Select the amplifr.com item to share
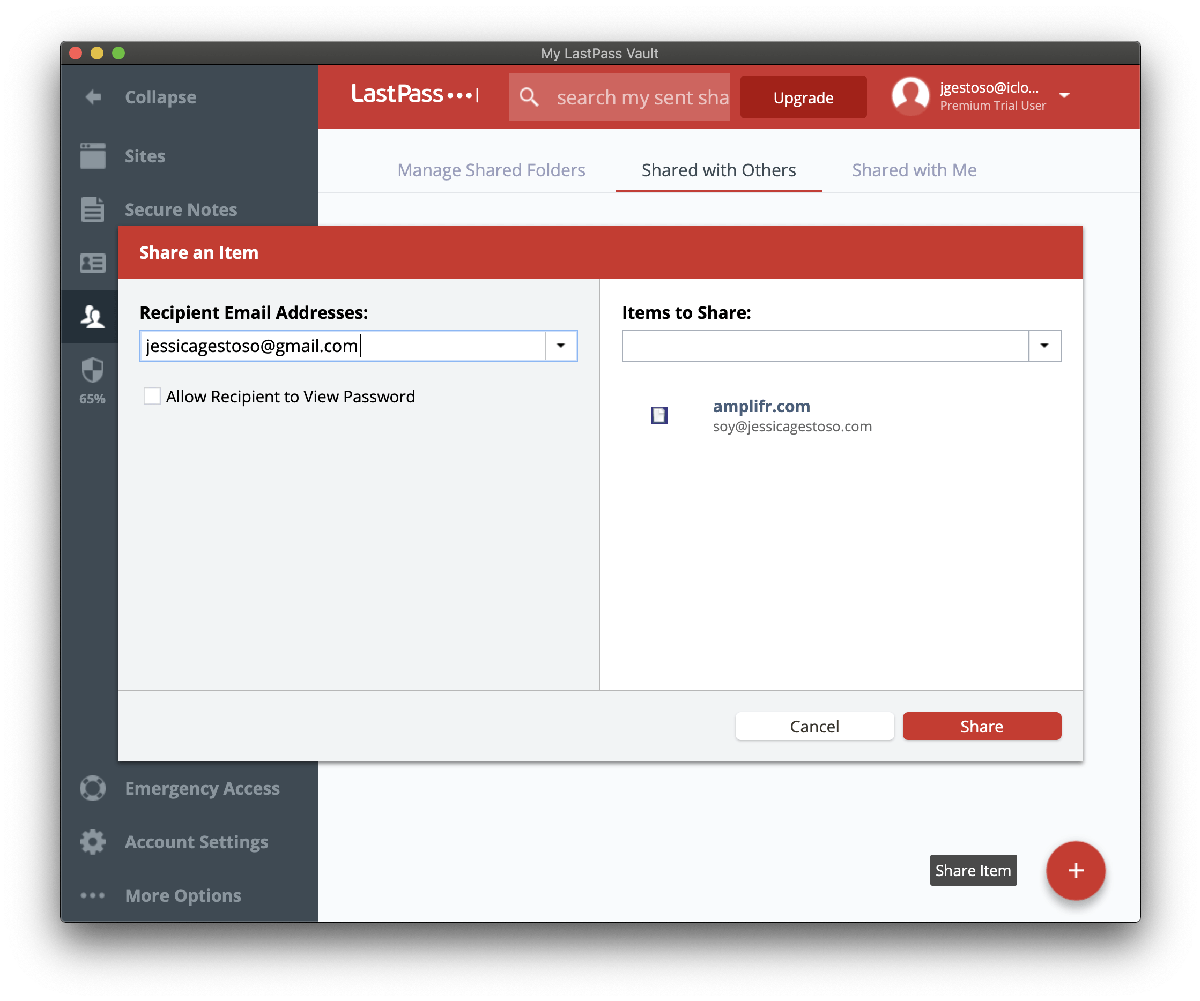The height and width of the screenshot is (1001, 1200). pos(762,407)
